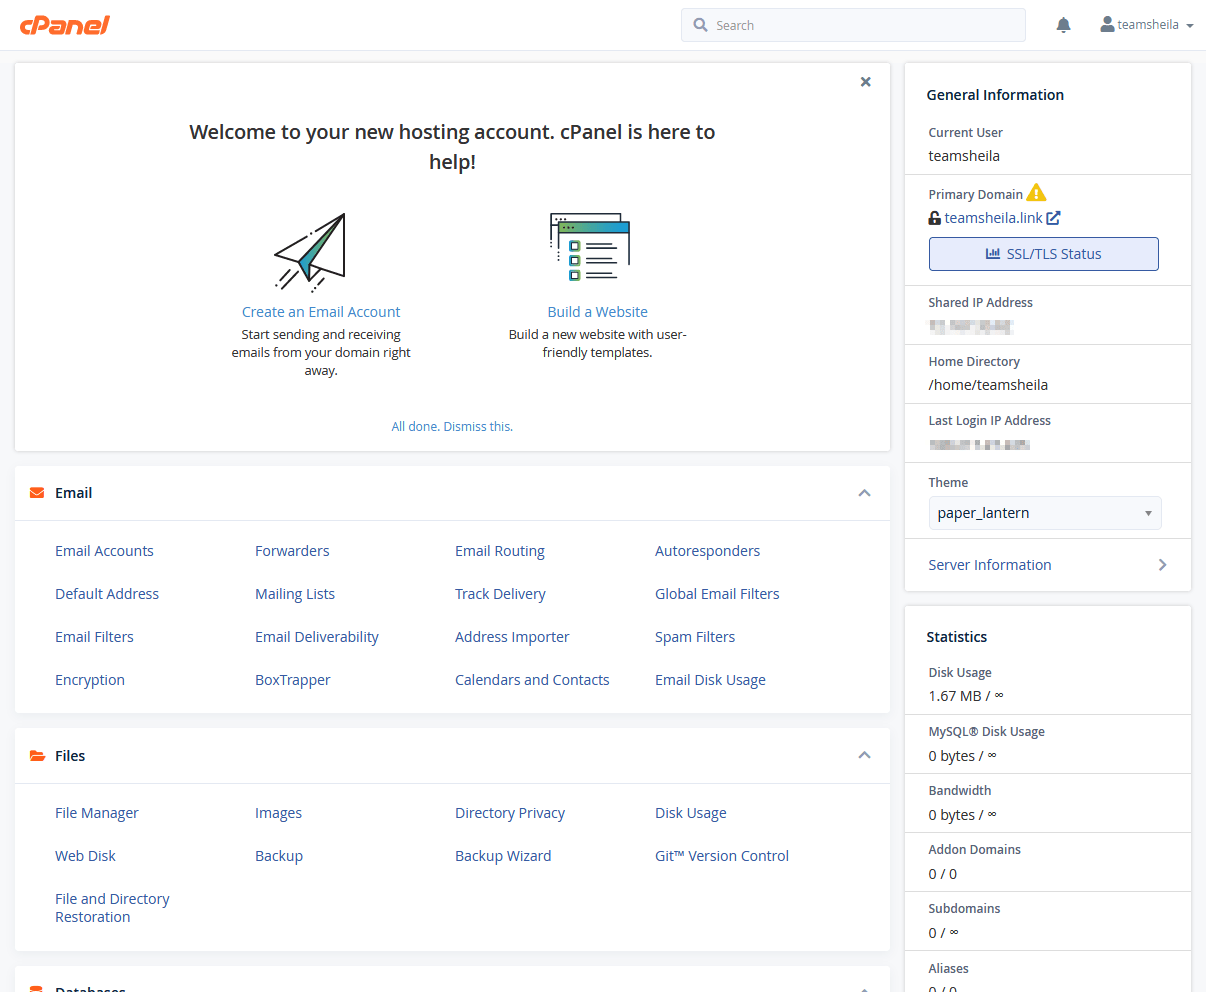
Task: Click the 1.67 MB disk usage value
Action: (966, 696)
